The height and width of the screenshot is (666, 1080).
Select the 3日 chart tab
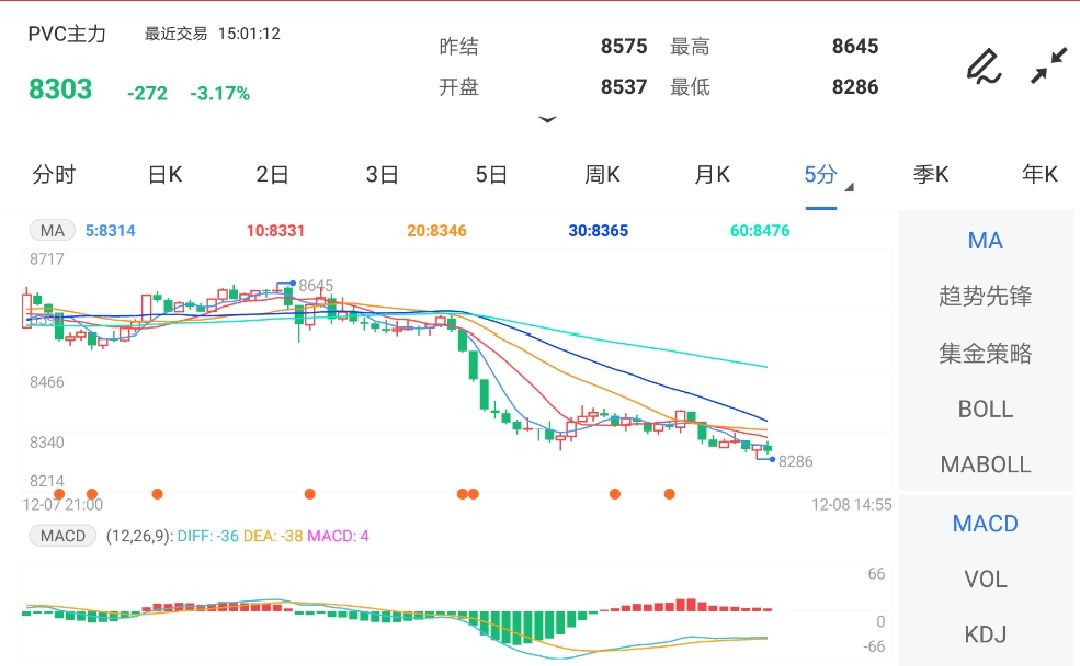pyautogui.click(x=382, y=174)
